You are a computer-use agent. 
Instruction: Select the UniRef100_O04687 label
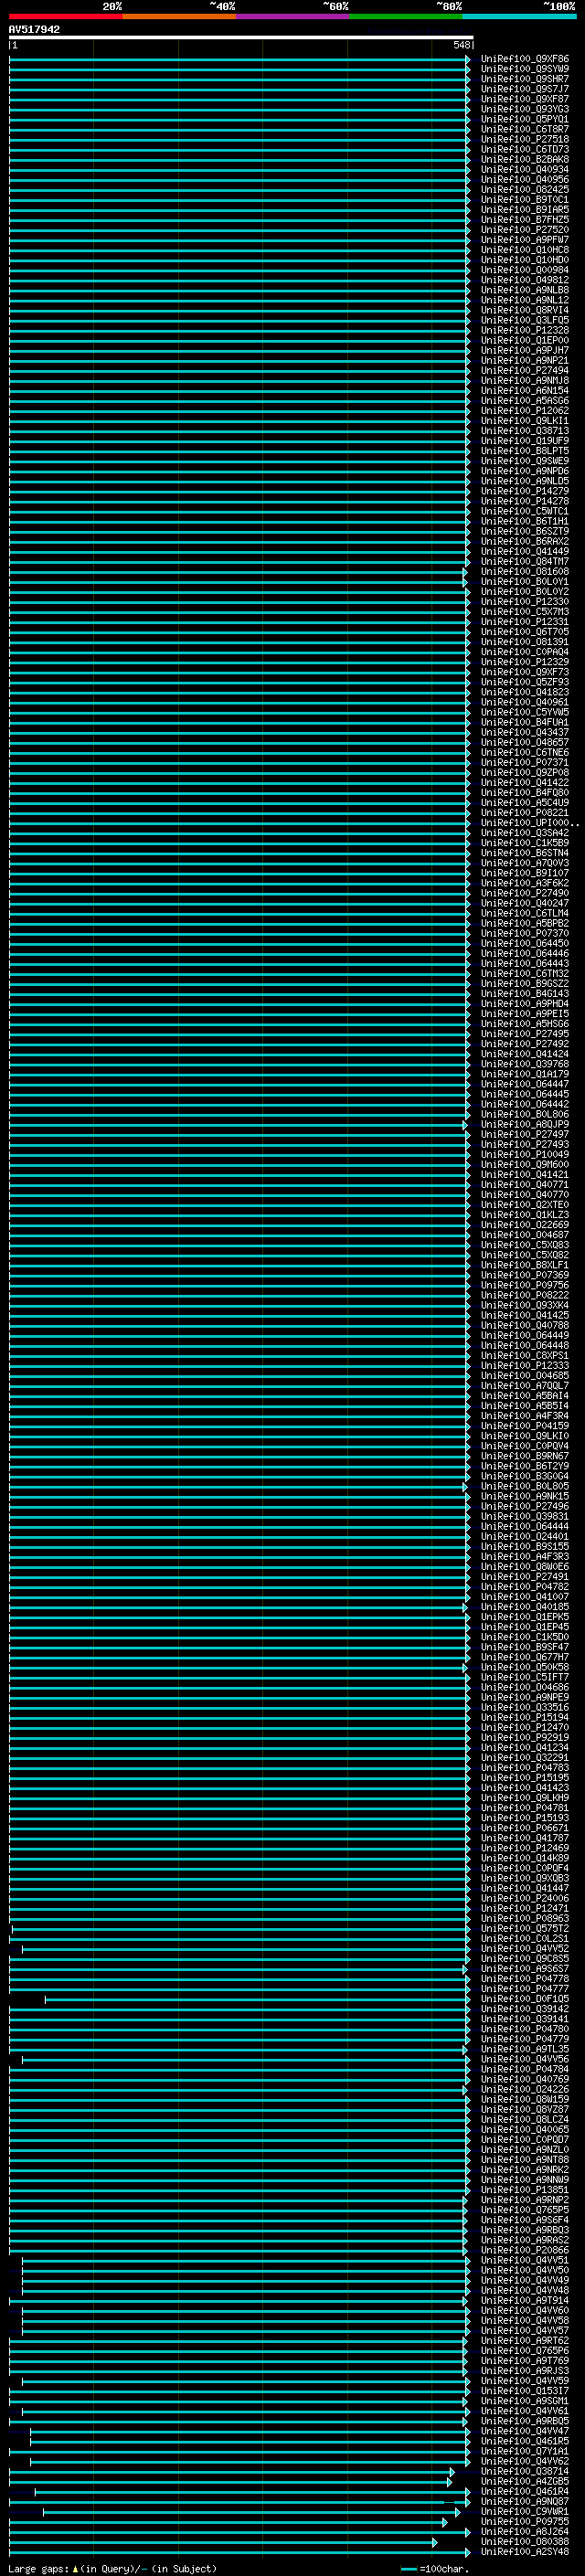[525, 1234]
